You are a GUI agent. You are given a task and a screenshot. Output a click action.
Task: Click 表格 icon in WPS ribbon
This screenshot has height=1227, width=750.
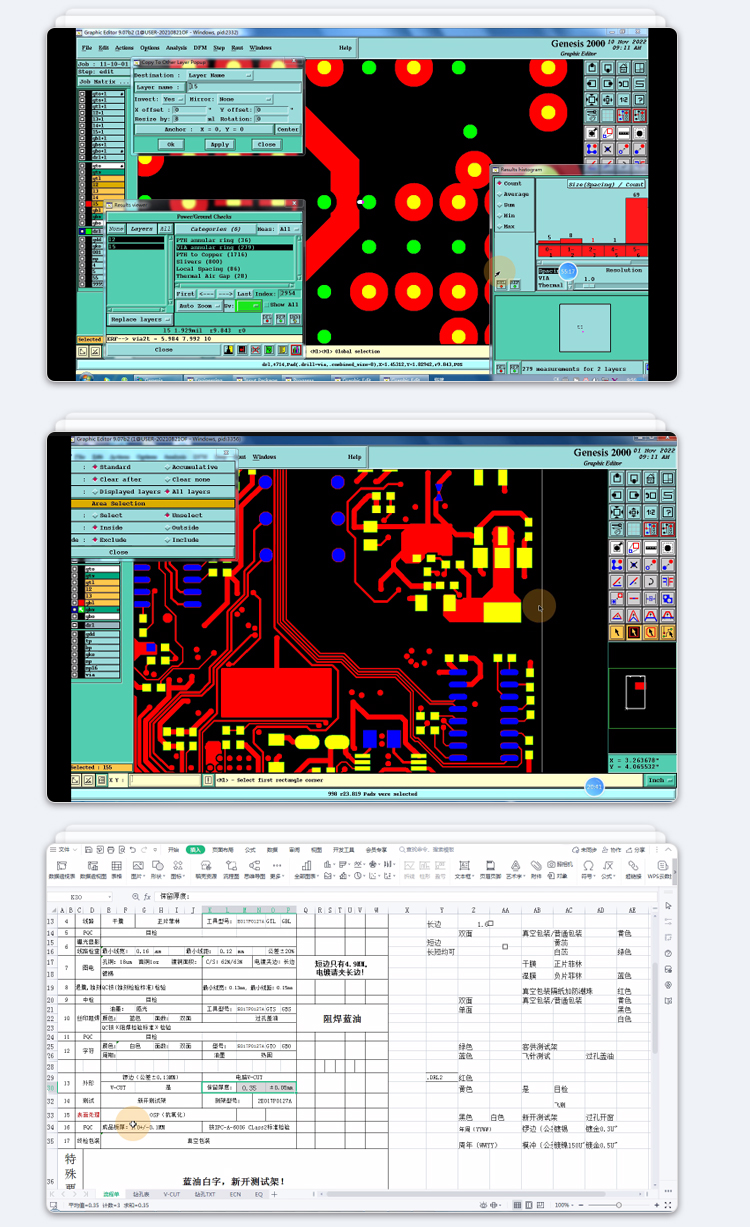(116, 870)
